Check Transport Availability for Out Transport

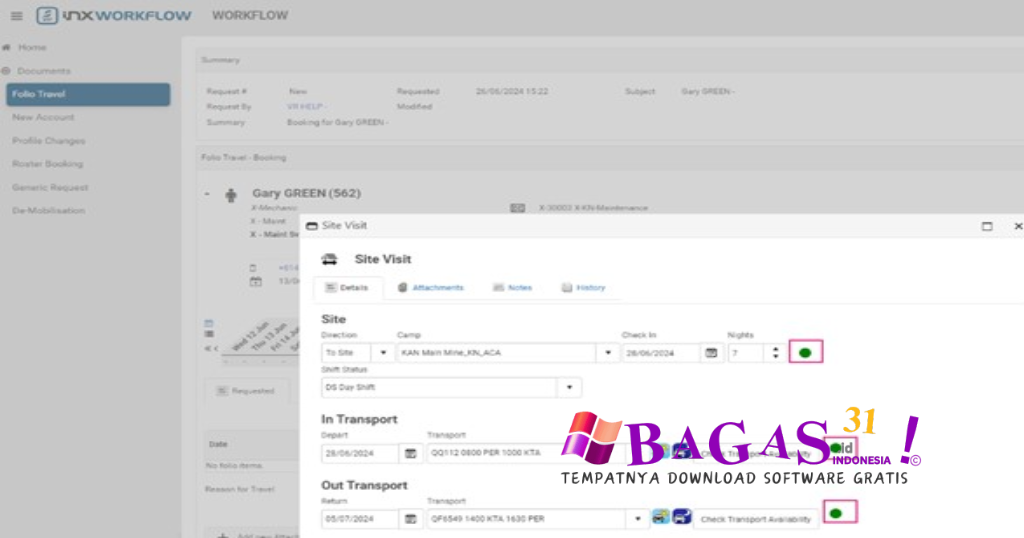(756, 520)
